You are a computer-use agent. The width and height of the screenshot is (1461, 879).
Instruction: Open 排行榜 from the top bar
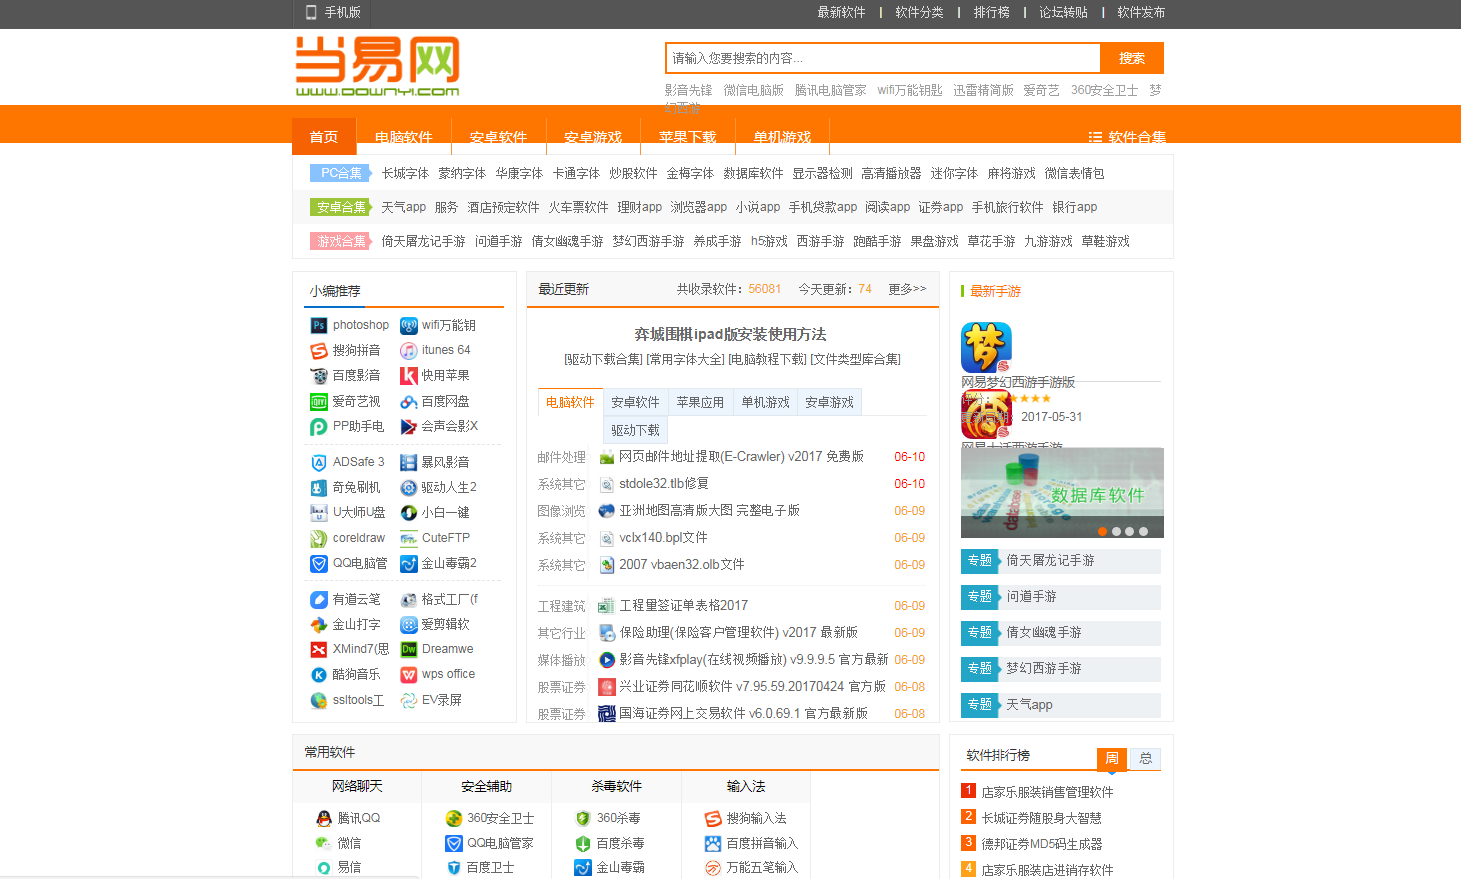[991, 13]
